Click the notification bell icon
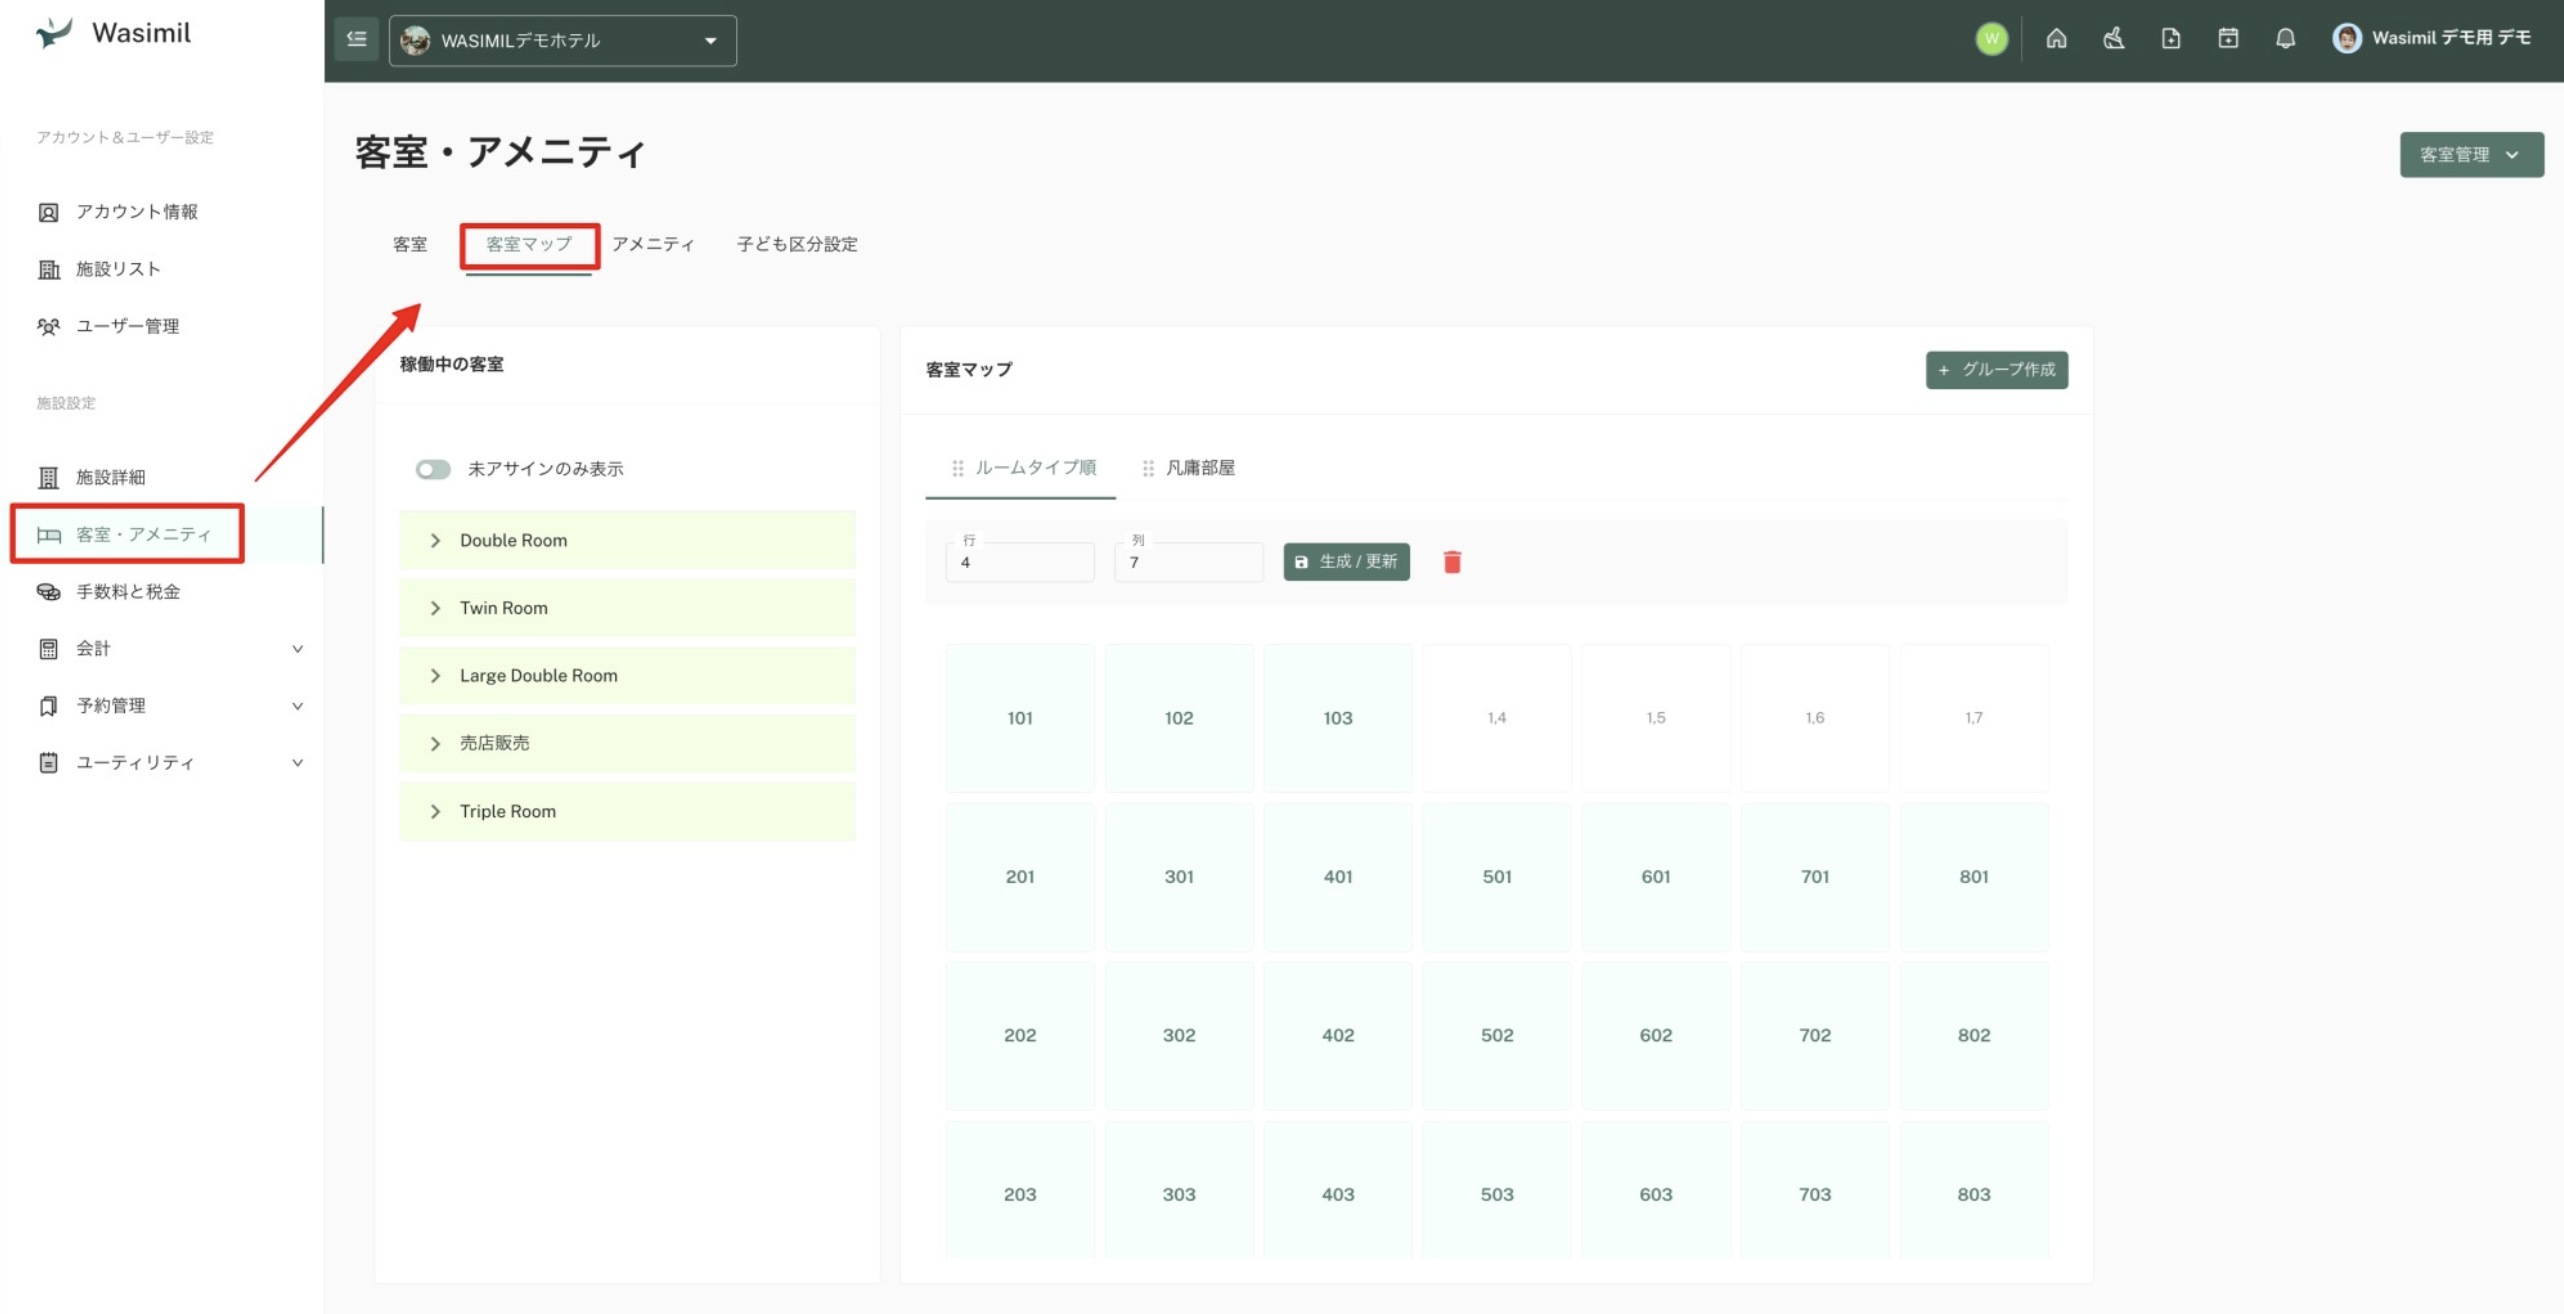The height and width of the screenshot is (1314, 2564). pos(2285,39)
